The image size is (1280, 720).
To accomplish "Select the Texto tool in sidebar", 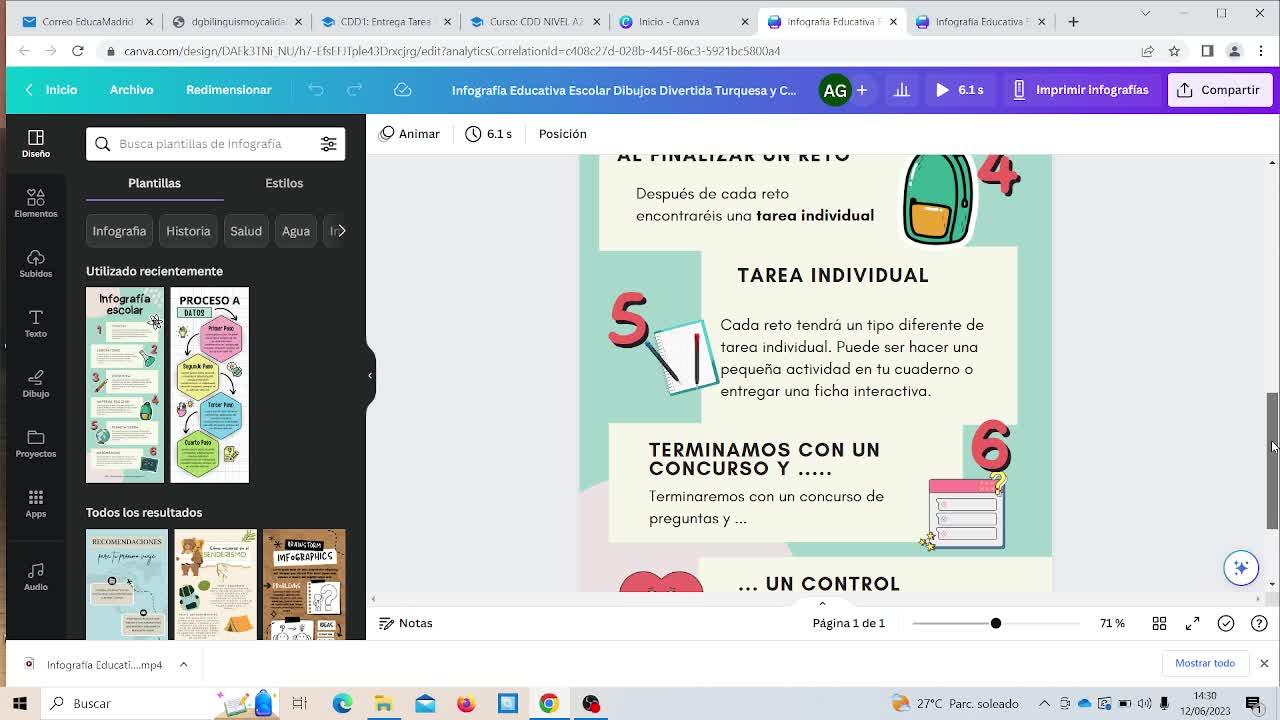I will (36, 322).
